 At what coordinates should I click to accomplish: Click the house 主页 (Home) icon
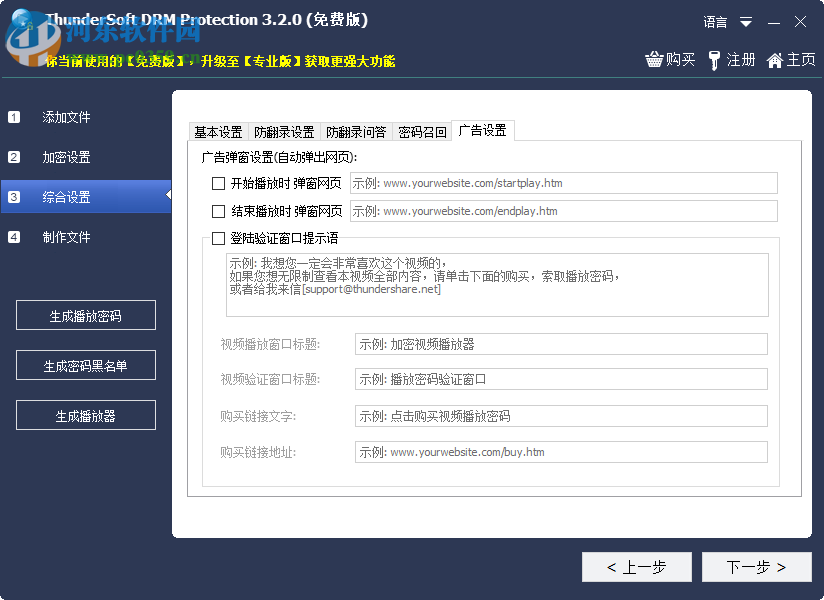pyautogui.click(x=774, y=60)
